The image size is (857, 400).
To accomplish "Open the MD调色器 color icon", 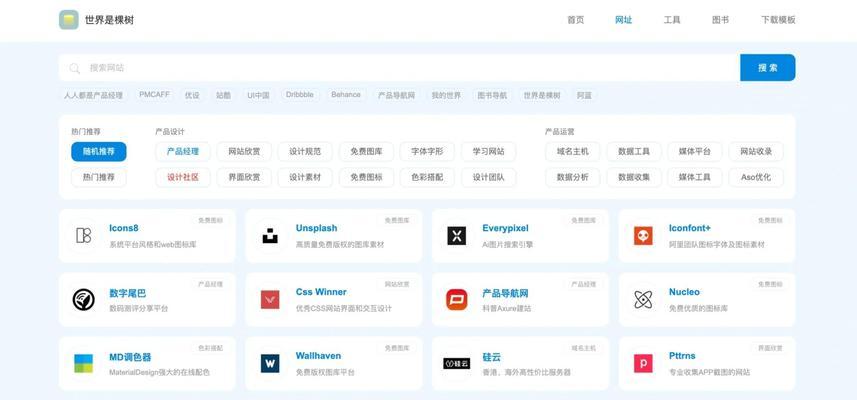I will (84, 363).
